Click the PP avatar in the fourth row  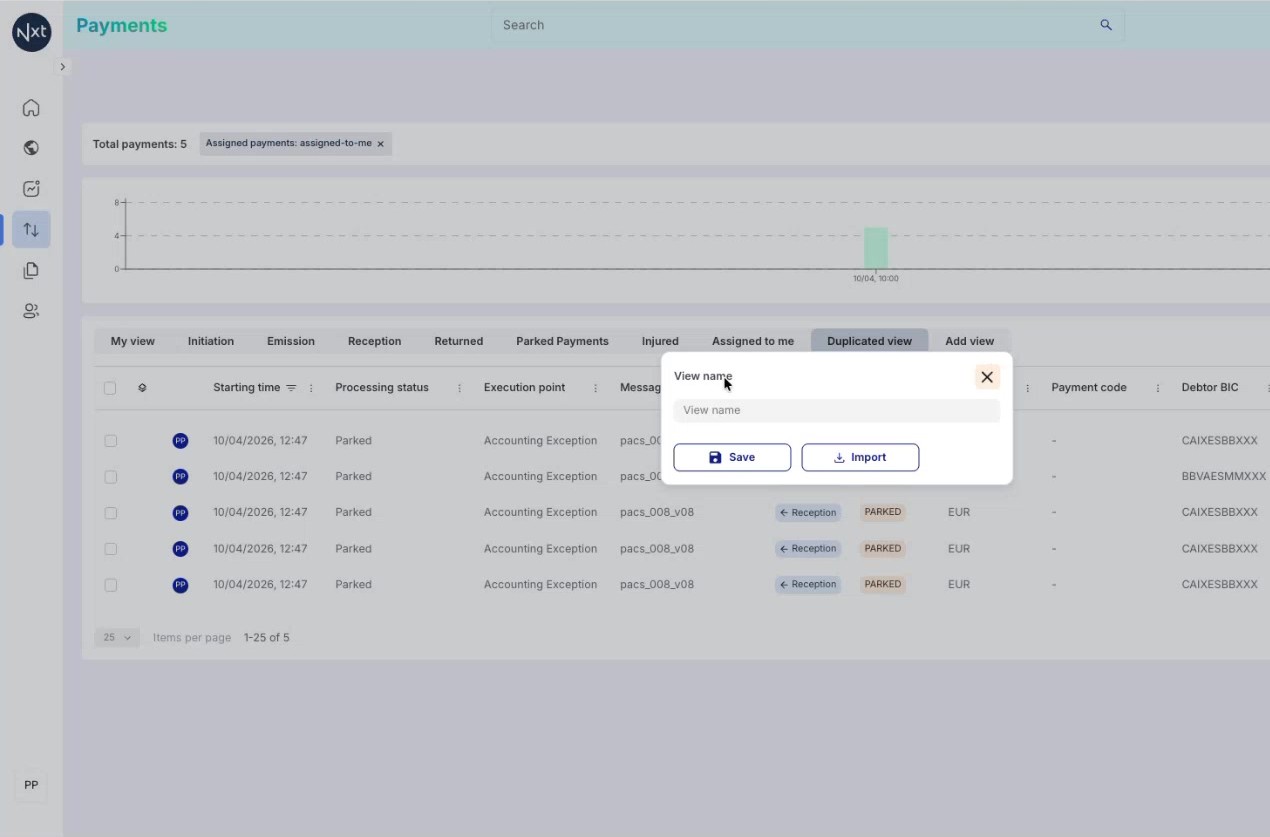[180, 549]
